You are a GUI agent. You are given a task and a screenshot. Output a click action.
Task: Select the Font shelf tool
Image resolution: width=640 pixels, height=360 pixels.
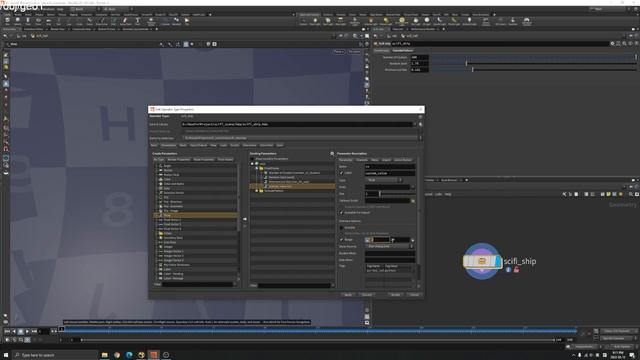click(138, 21)
